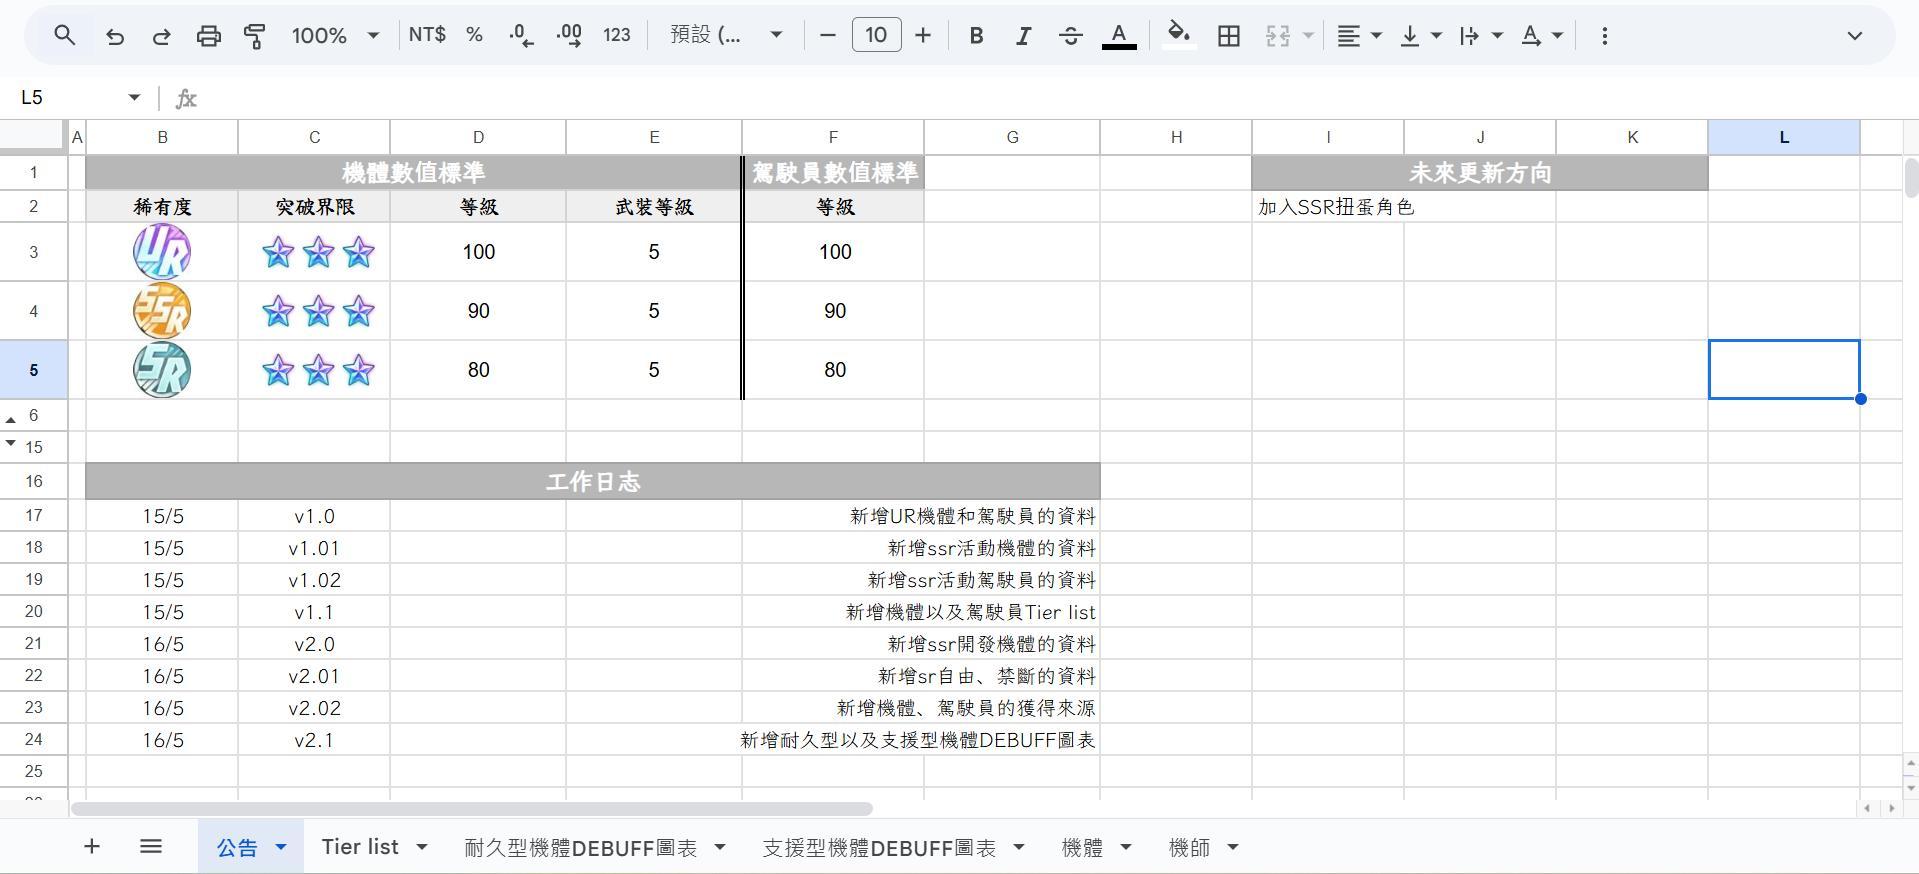Format as NT$ currency
The width and height of the screenshot is (1919, 874).
coord(427,35)
